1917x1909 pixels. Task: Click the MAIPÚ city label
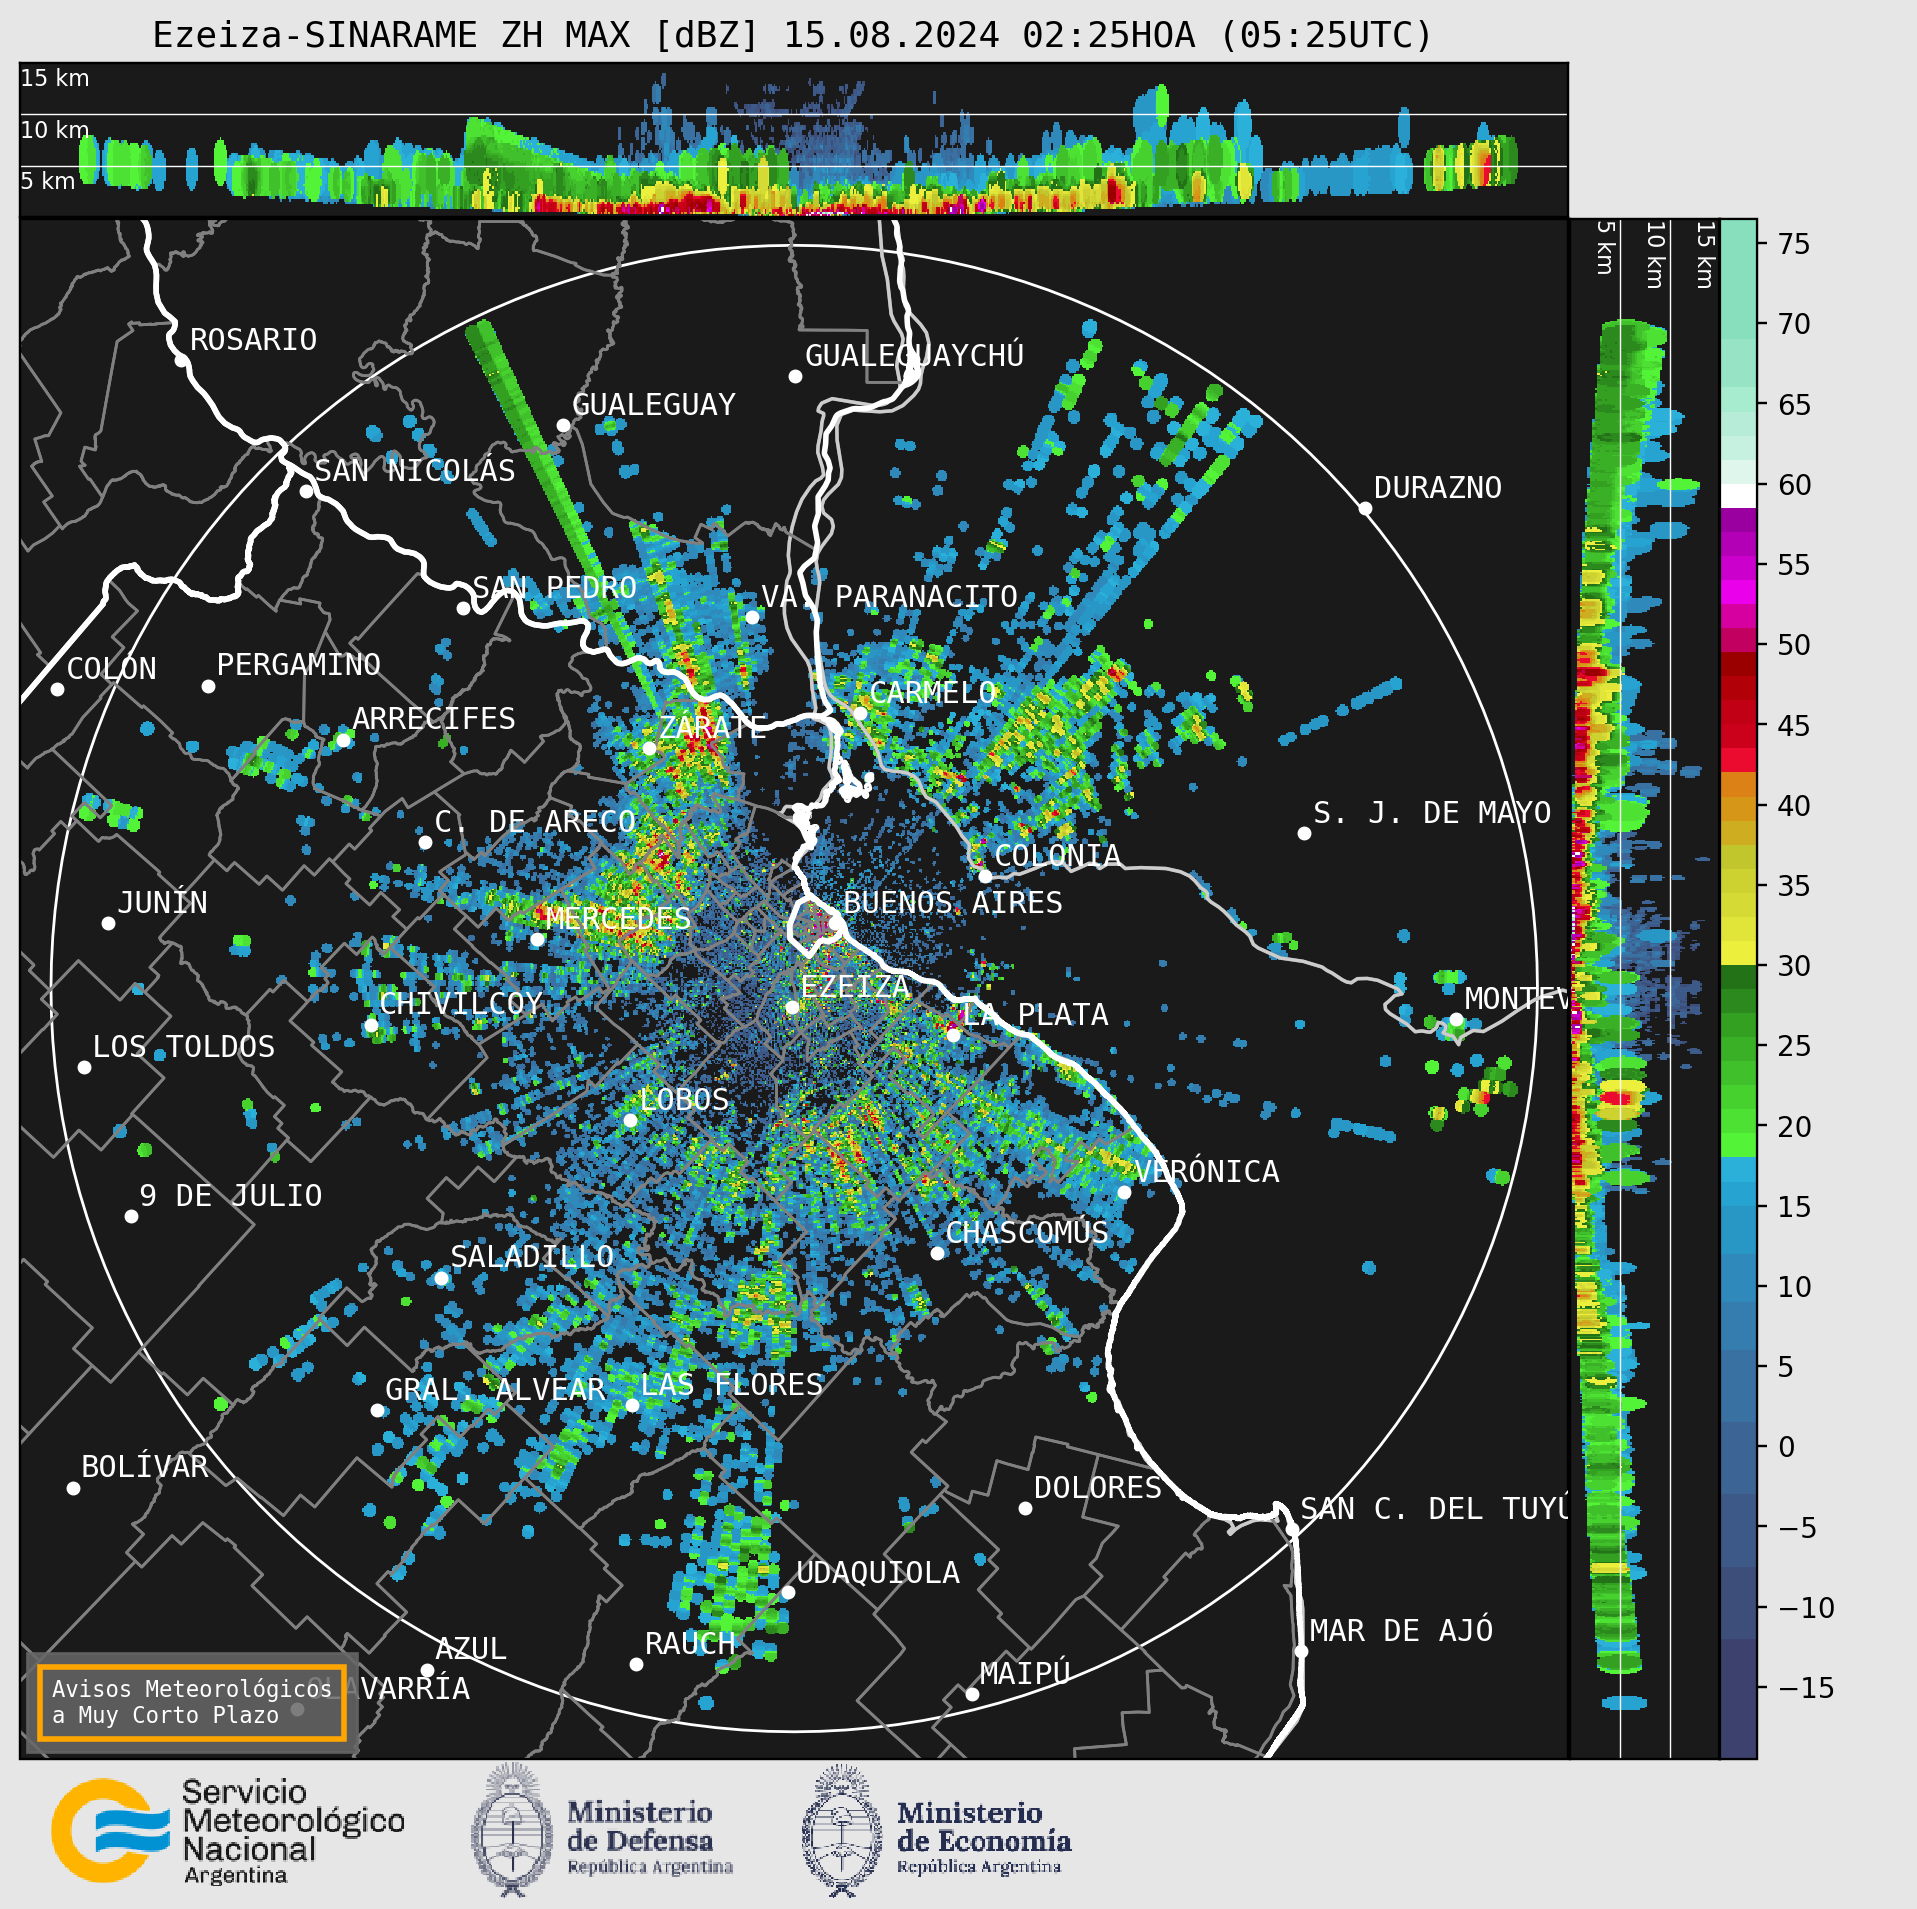point(1025,1674)
